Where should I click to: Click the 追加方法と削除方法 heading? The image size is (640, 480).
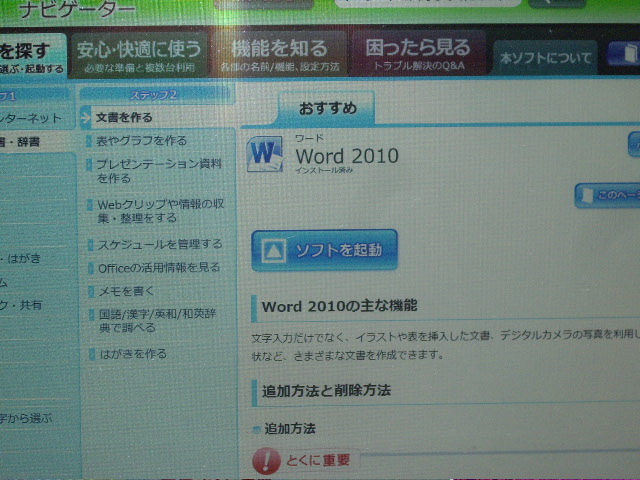click(327, 391)
